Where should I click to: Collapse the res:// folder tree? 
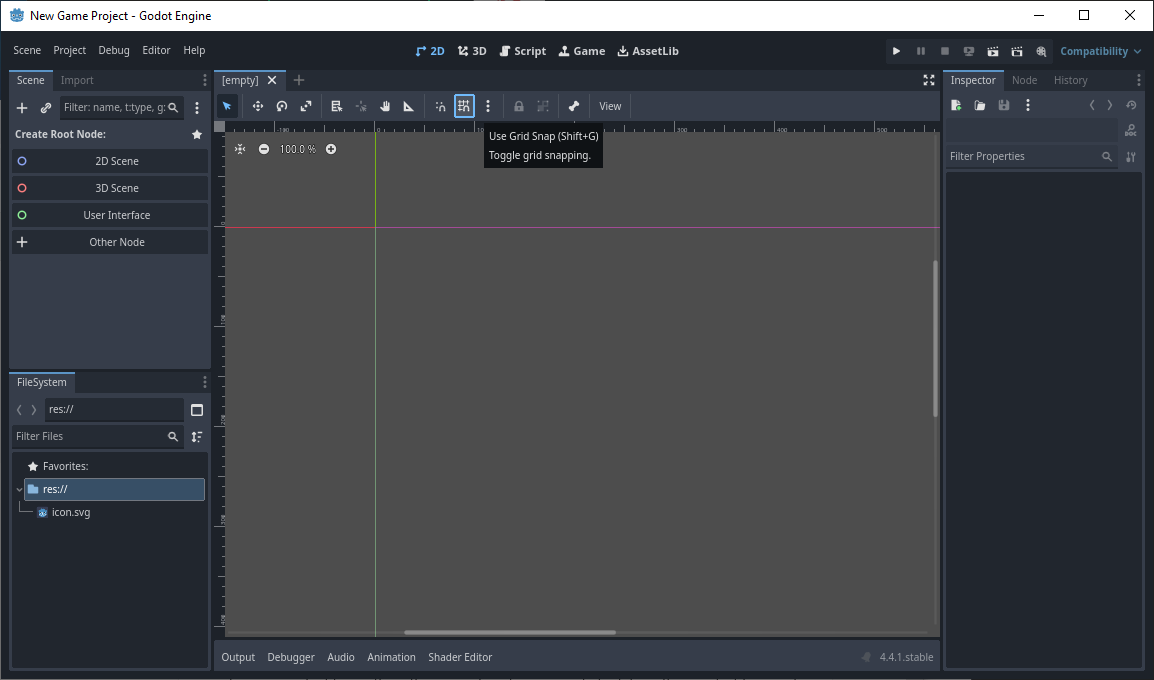[x=19, y=490]
